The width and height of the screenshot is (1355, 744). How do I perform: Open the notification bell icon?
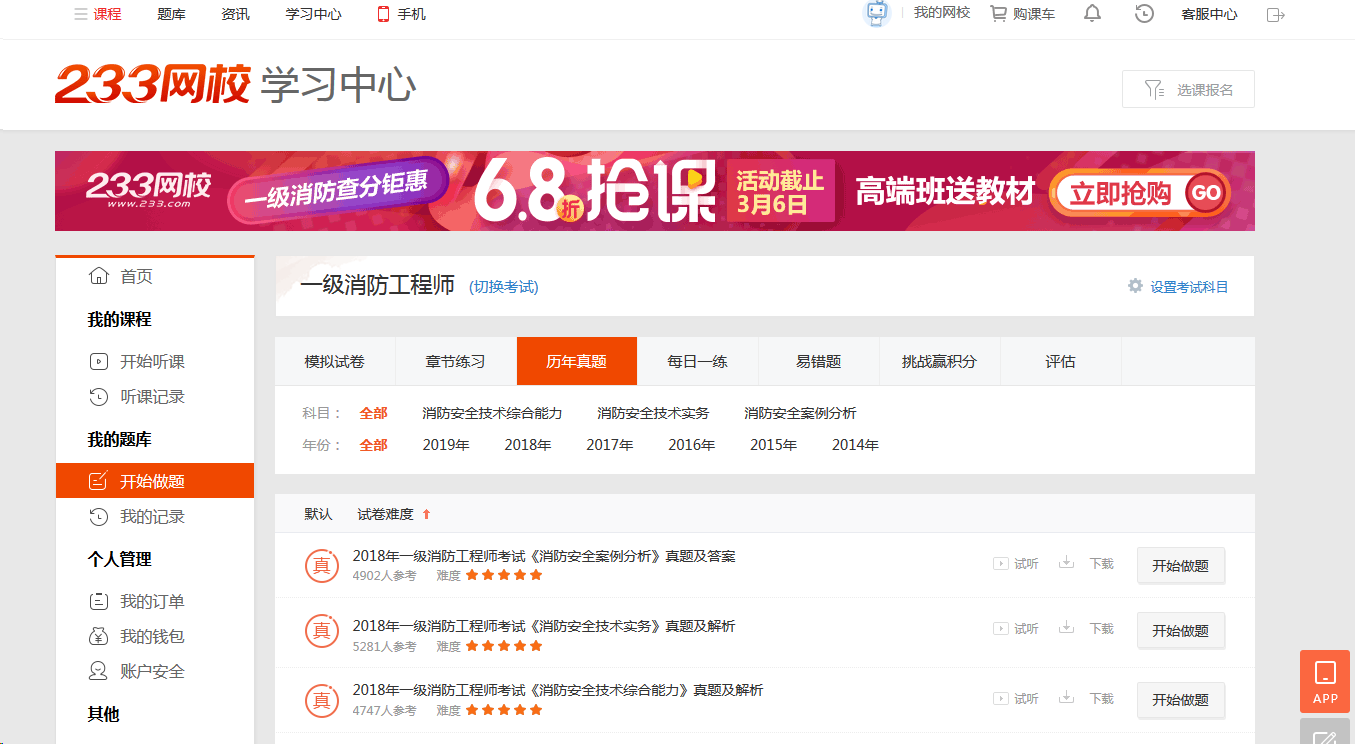click(1093, 14)
